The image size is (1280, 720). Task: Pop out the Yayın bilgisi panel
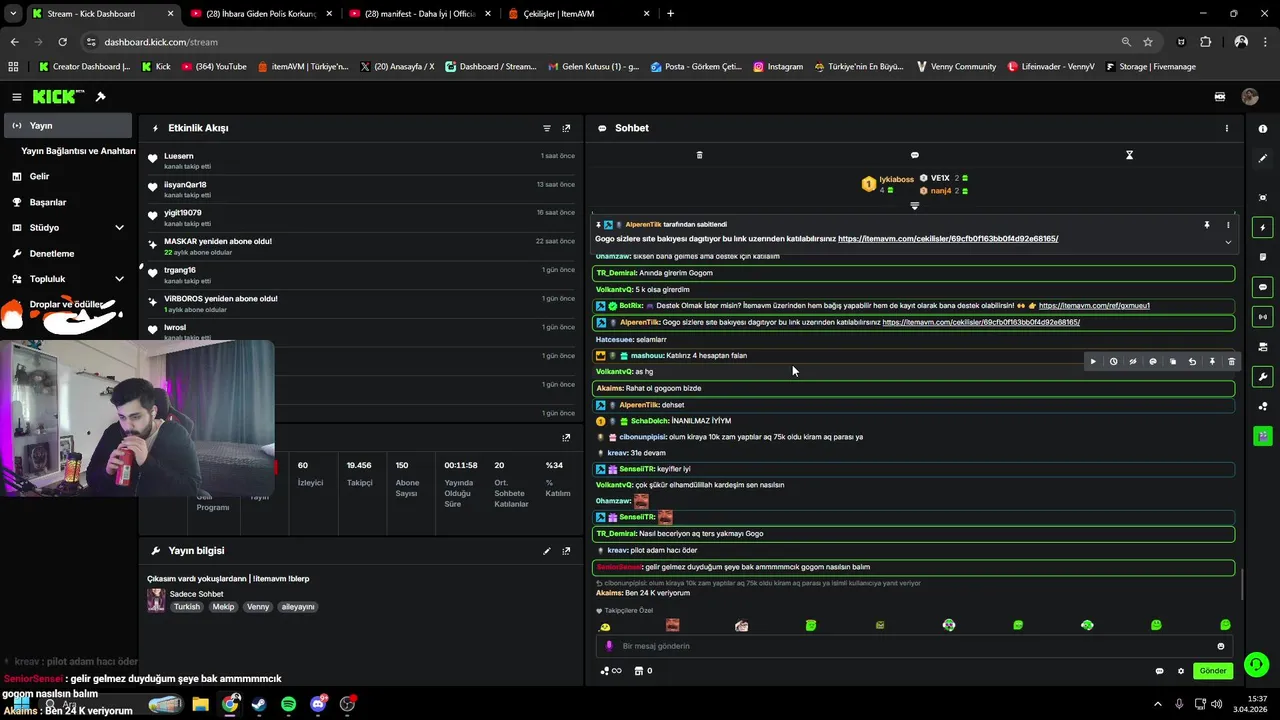[566, 551]
